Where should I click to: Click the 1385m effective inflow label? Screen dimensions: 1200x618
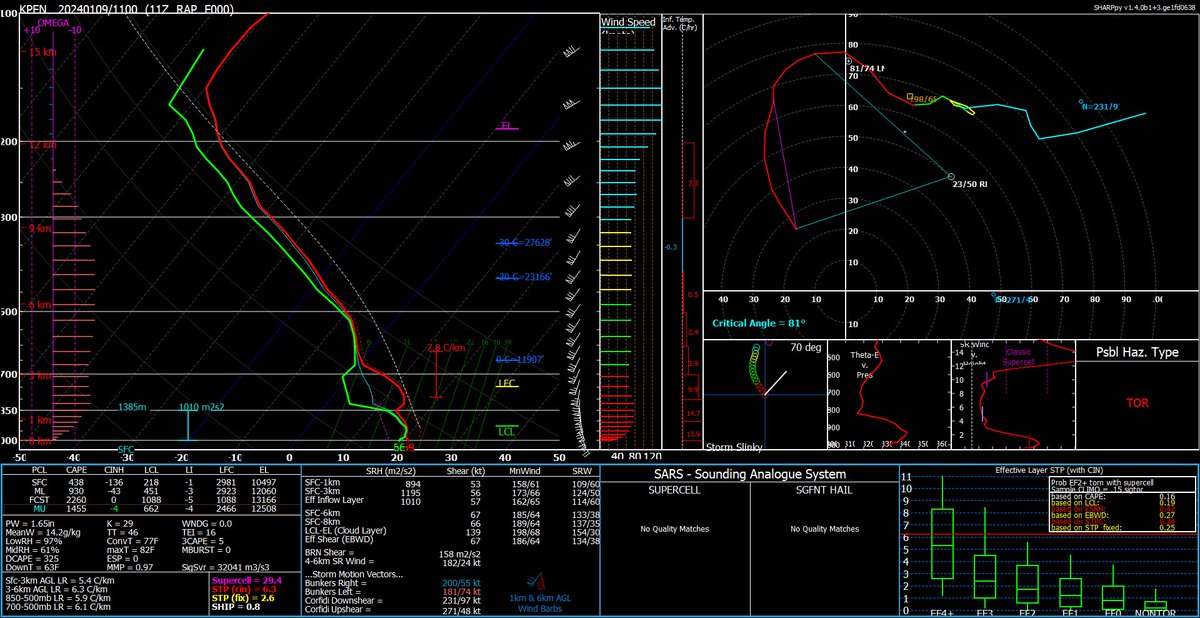[x=132, y=407]
